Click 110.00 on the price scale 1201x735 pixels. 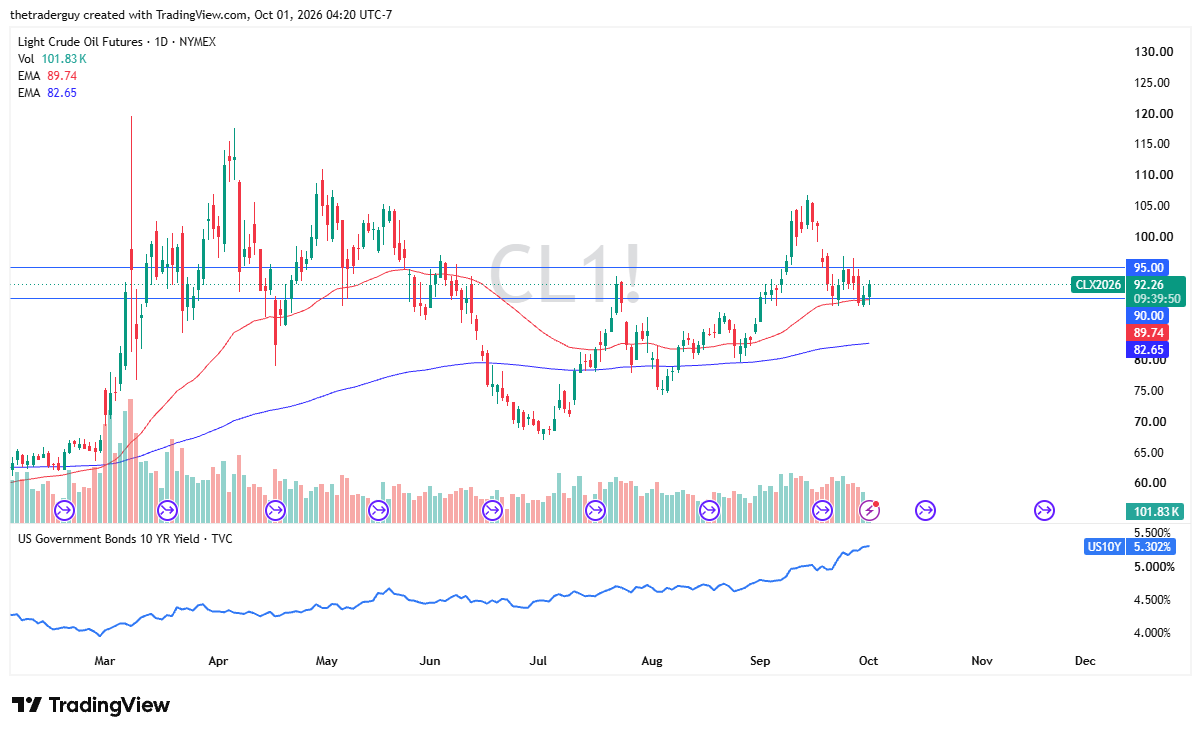[1153, 175]
